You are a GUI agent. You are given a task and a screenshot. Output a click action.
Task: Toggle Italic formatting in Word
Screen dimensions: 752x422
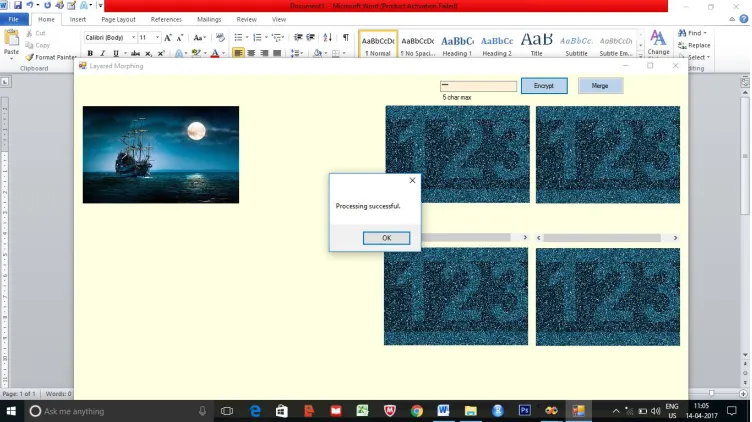point(102,53)
